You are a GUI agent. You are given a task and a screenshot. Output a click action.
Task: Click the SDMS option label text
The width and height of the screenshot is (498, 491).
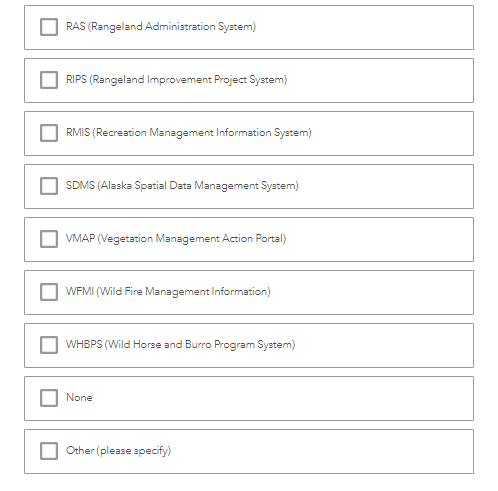[182, 186]
